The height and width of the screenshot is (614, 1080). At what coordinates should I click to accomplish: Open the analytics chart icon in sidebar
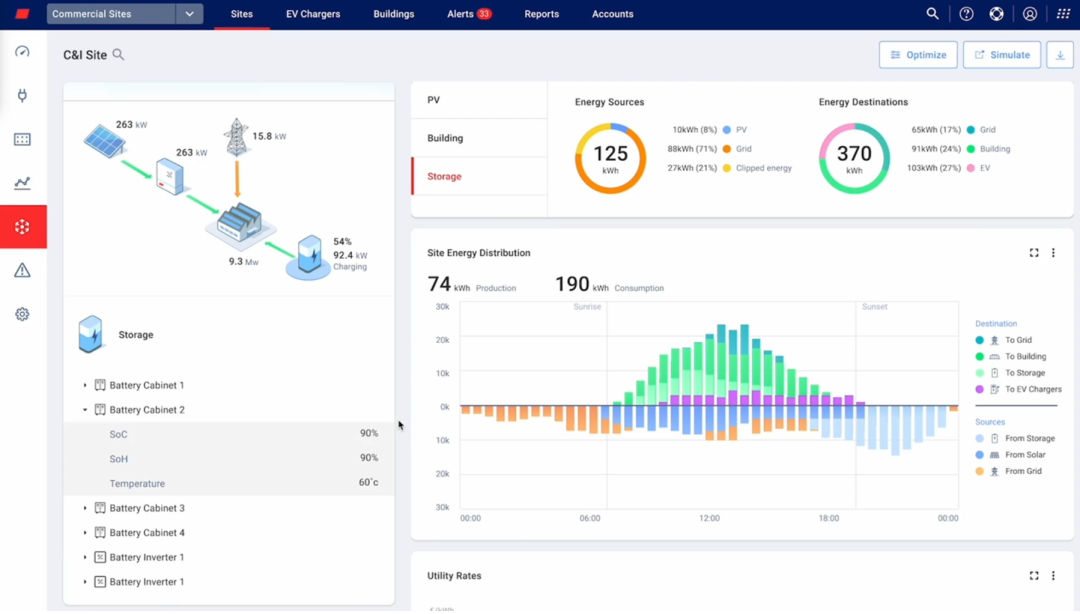(22, 183)
